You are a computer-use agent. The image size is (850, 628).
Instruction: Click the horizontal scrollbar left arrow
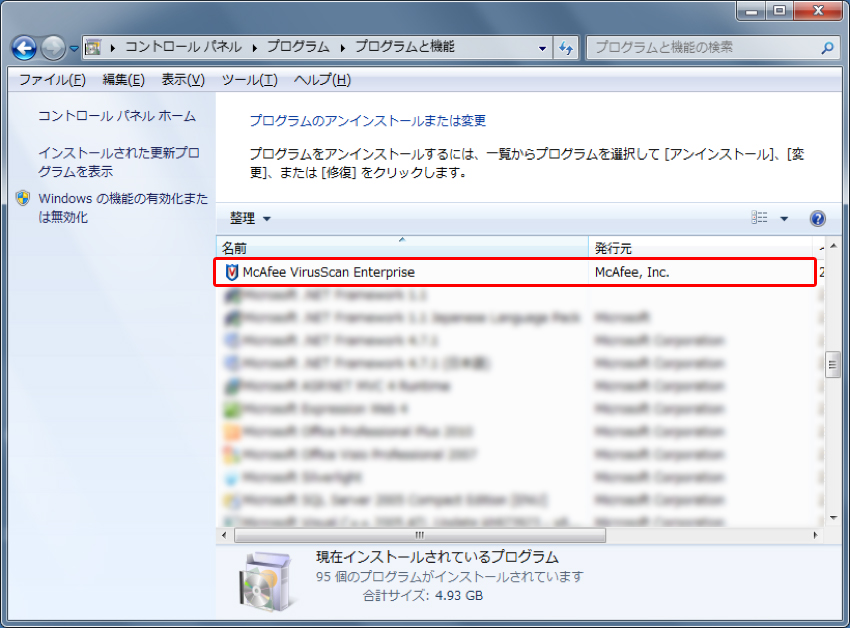pos(224,535)
